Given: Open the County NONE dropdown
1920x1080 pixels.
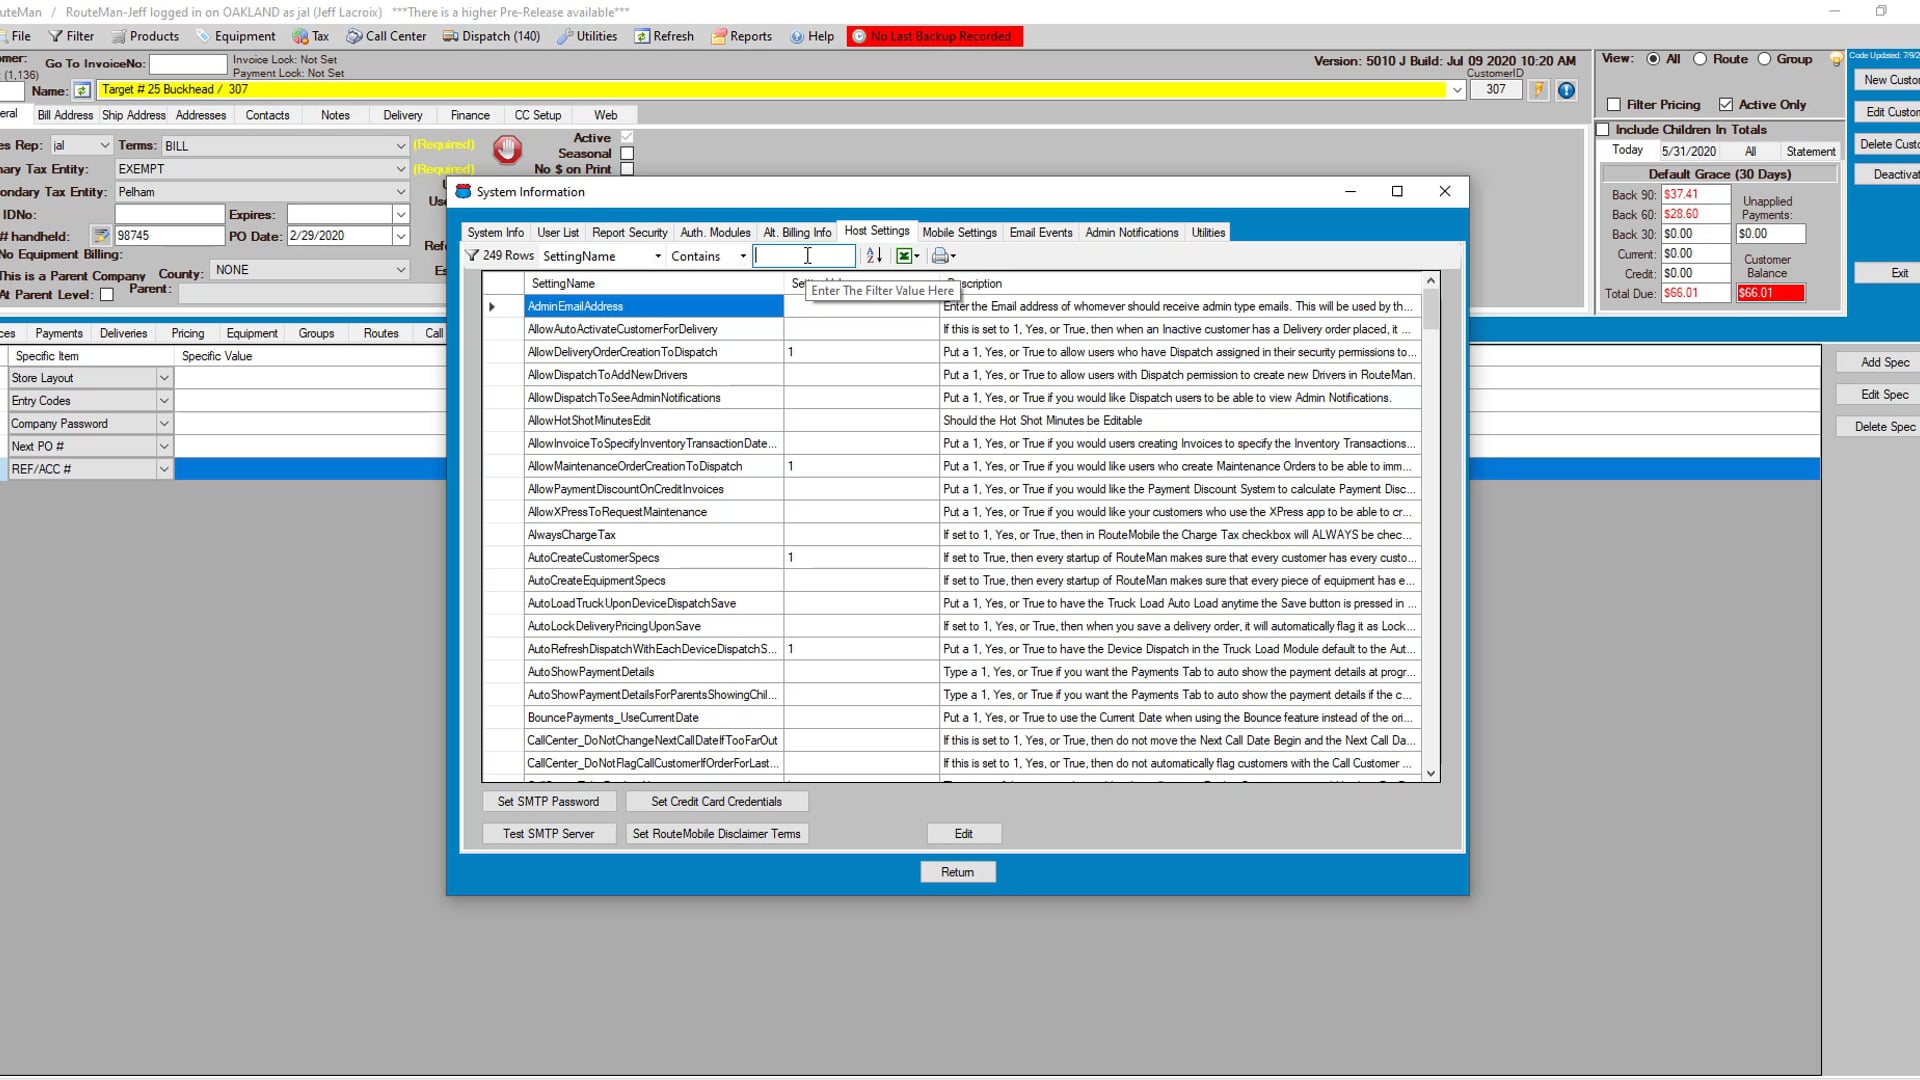Looking at the screenshot, I should click(400, 270).
